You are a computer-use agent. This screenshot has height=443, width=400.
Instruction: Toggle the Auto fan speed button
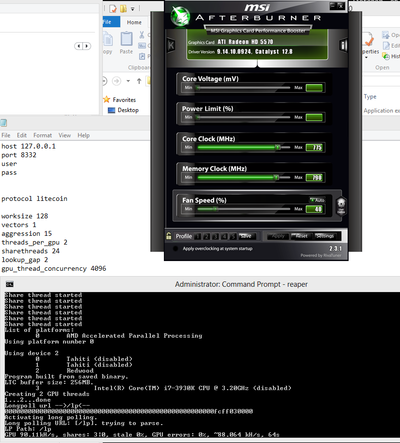click(317, 200)
